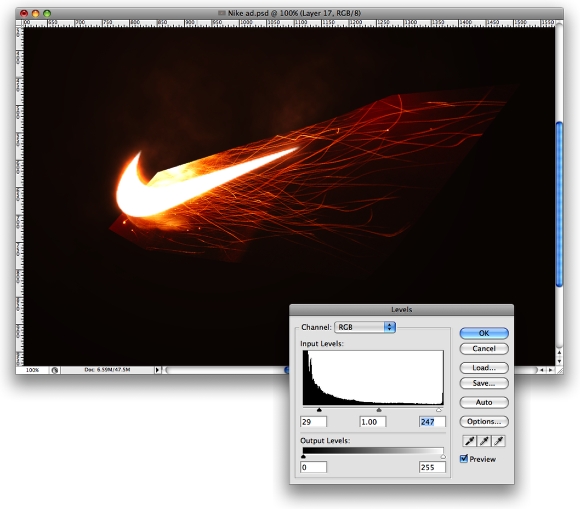Screen dimensions: 580x509
Task: Cancel the Levels dialog
Action: click(484, 348)
